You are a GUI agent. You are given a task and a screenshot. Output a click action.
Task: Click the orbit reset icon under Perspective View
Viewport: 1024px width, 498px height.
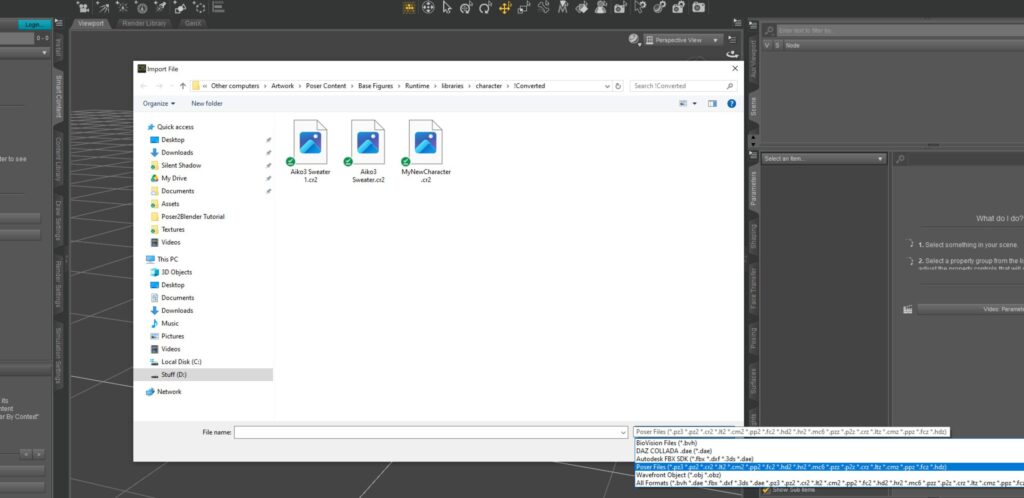733,54
